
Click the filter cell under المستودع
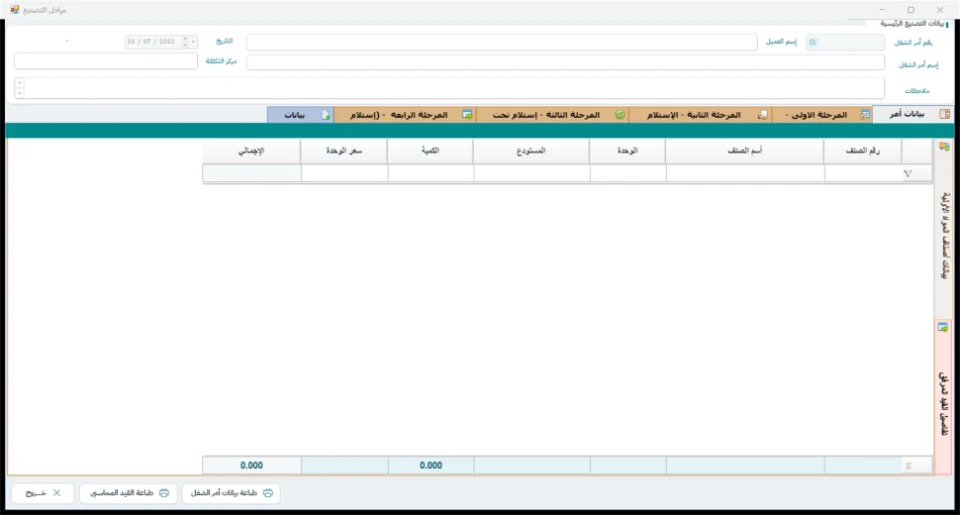pyautogui.click(x=532, y=174)
